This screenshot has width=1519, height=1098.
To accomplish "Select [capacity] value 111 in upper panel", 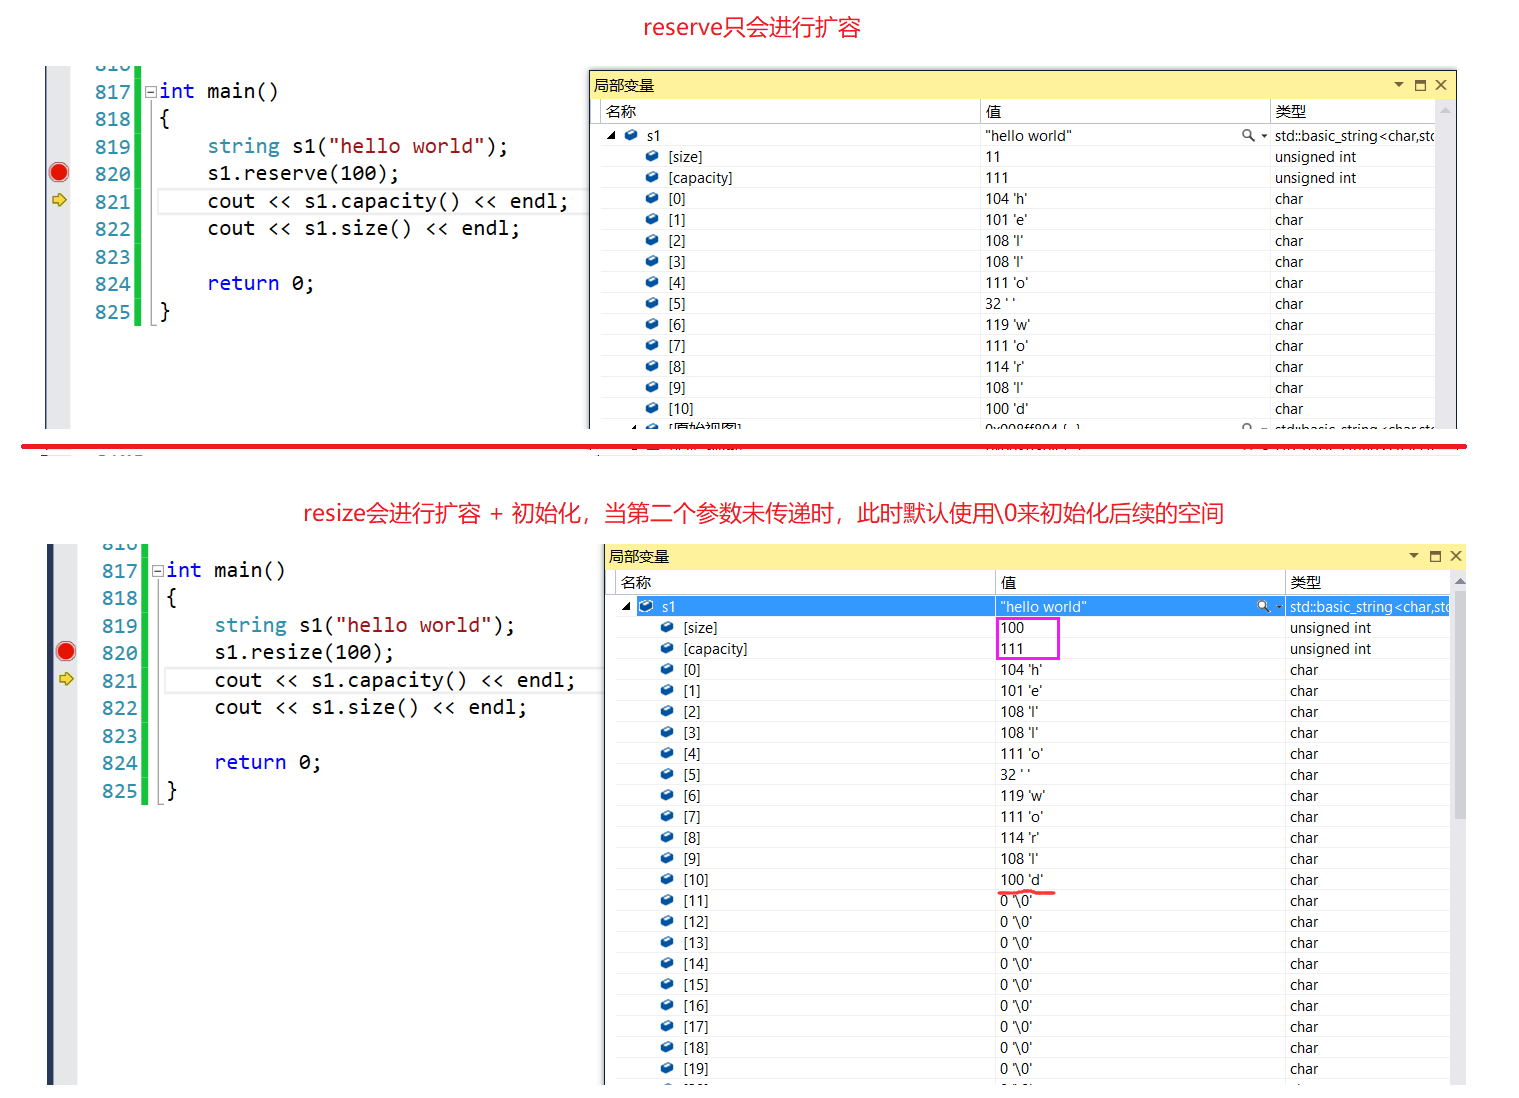I will 997,178.
